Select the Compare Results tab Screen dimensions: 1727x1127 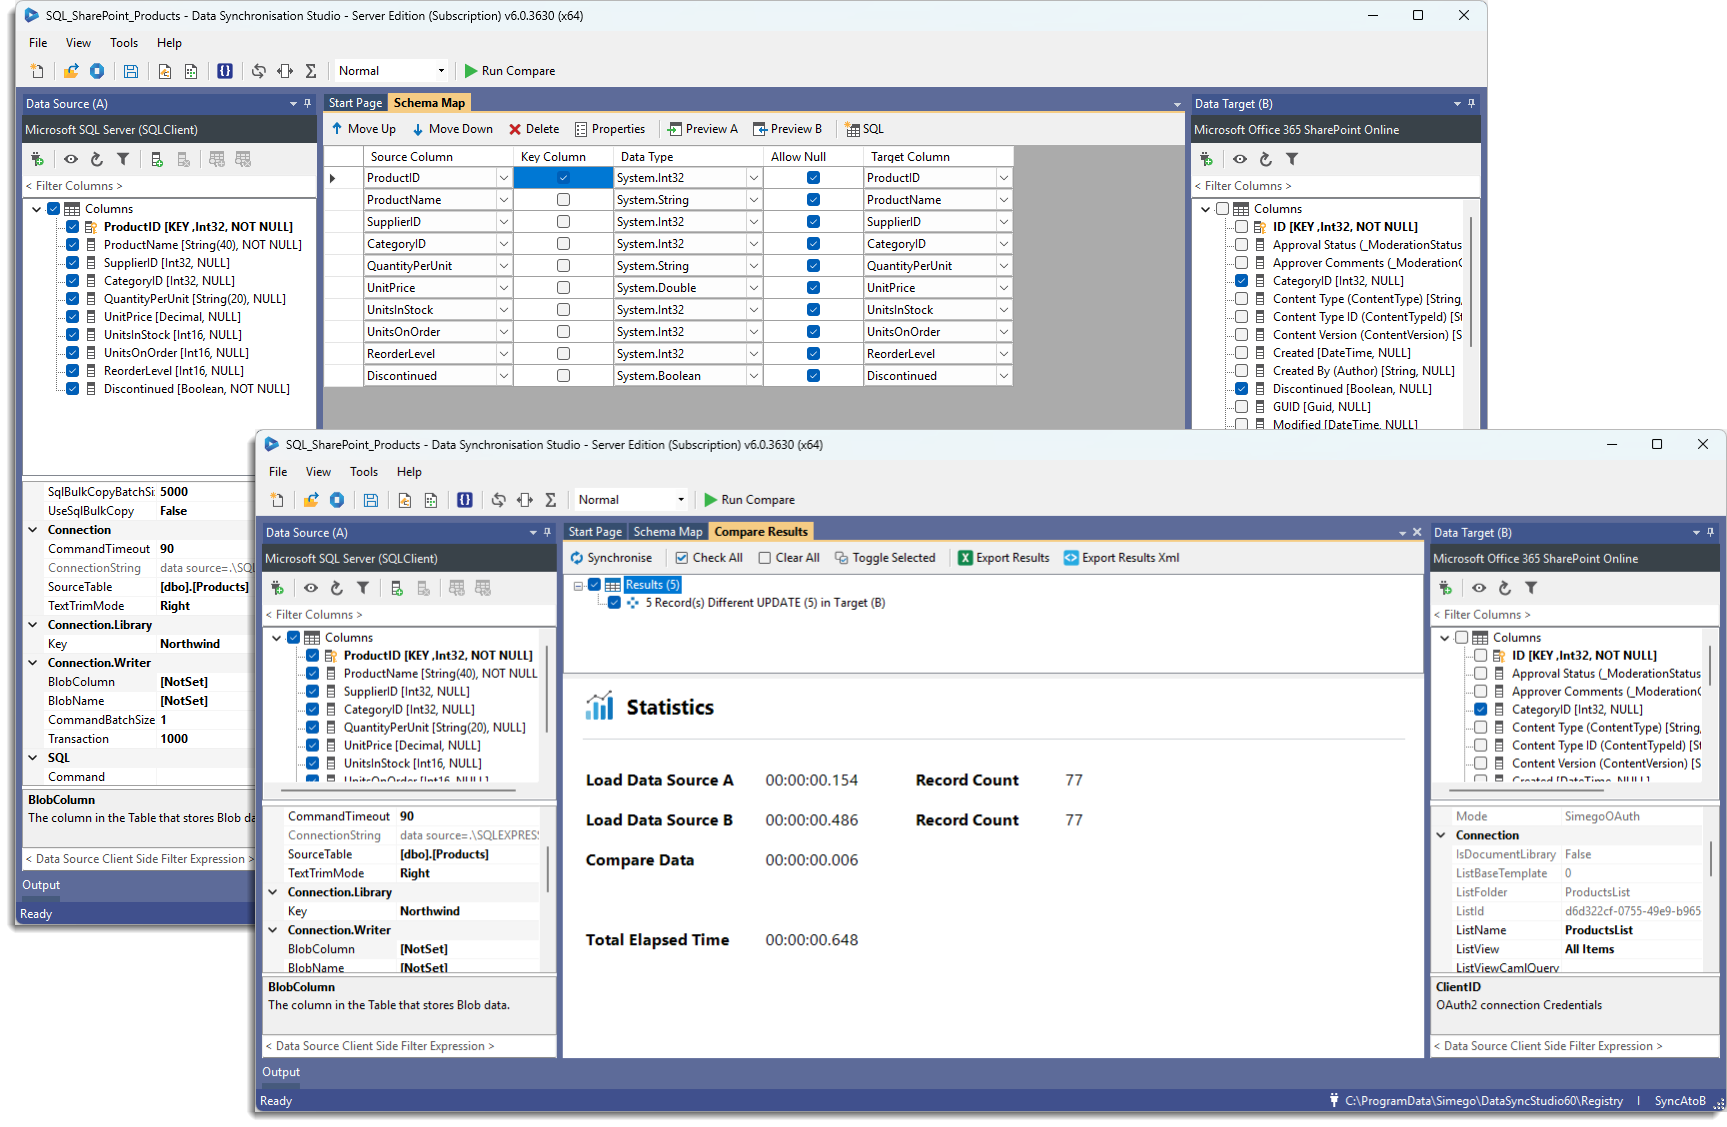coord(761,532)
